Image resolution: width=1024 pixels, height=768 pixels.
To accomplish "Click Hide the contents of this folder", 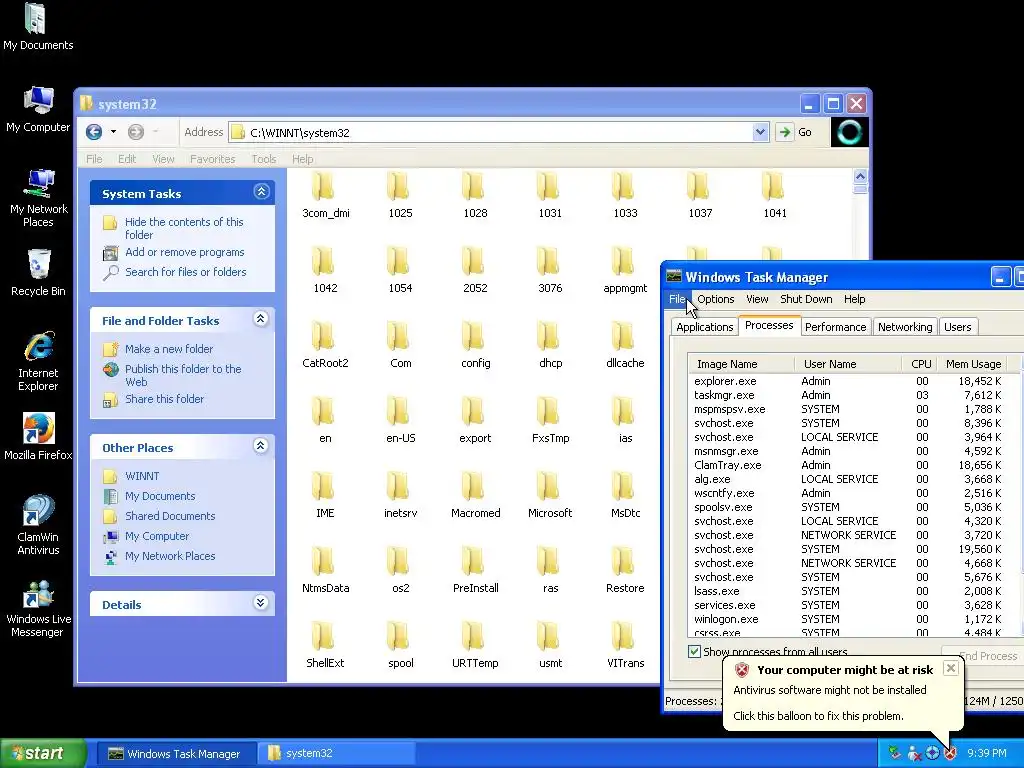I will coord(184,229).
